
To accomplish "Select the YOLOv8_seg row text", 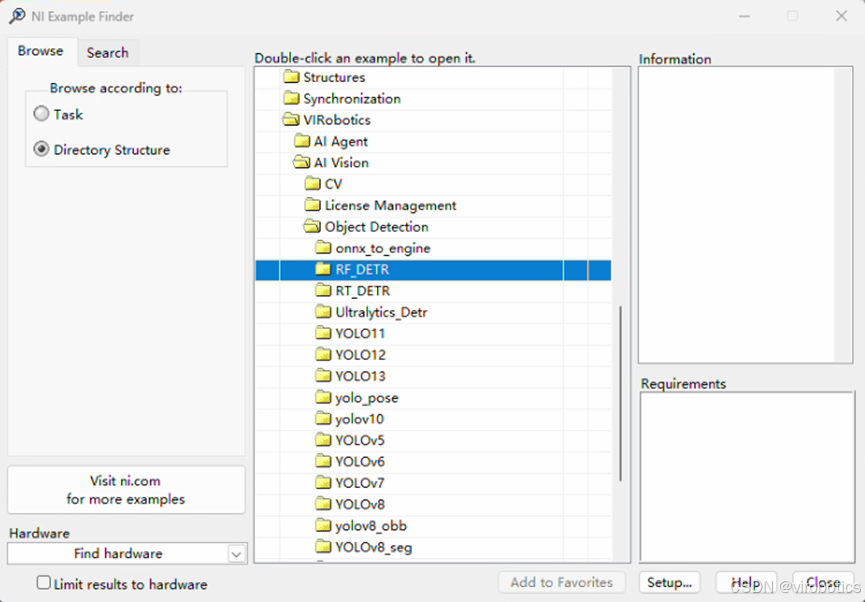I will tap(374, 547).
